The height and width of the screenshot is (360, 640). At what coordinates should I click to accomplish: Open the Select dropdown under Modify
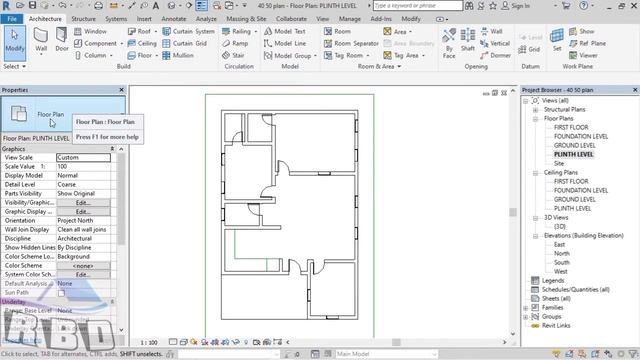(15, 66)
